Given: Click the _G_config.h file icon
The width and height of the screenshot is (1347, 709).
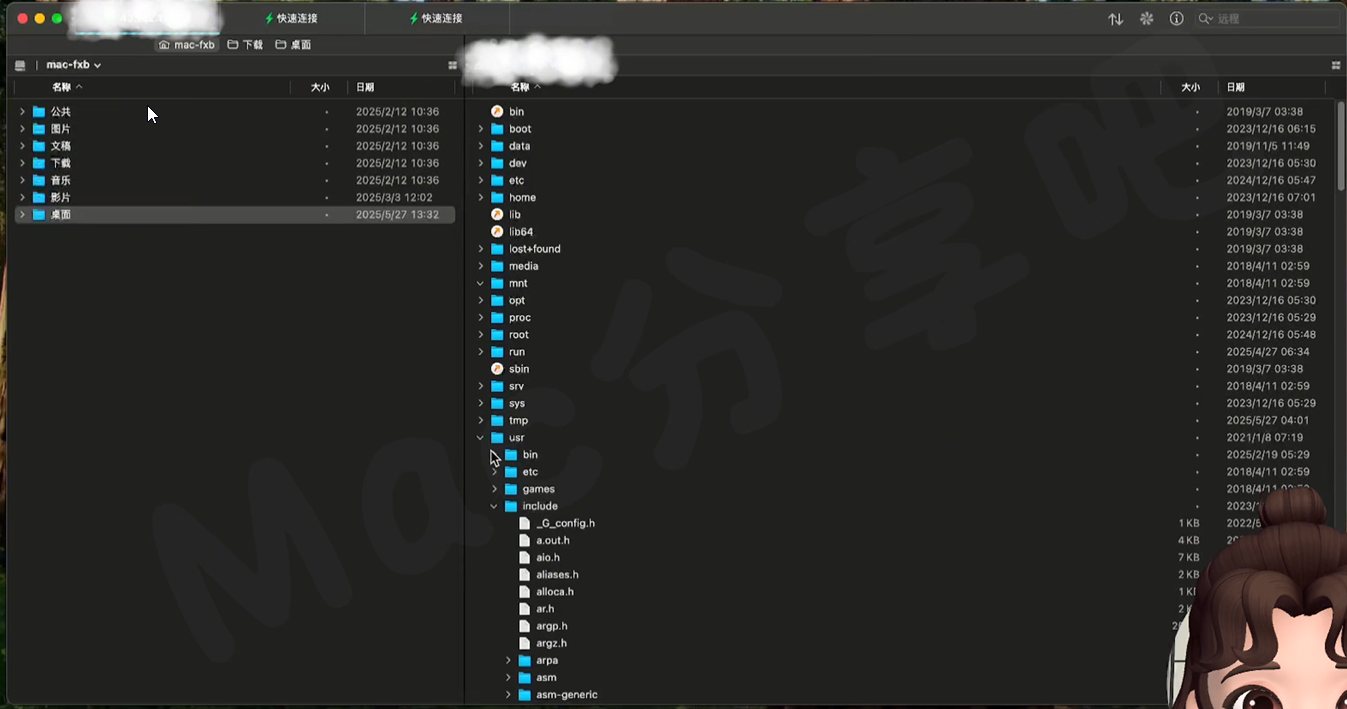Looking at the screenshot, I should [525, 523].
